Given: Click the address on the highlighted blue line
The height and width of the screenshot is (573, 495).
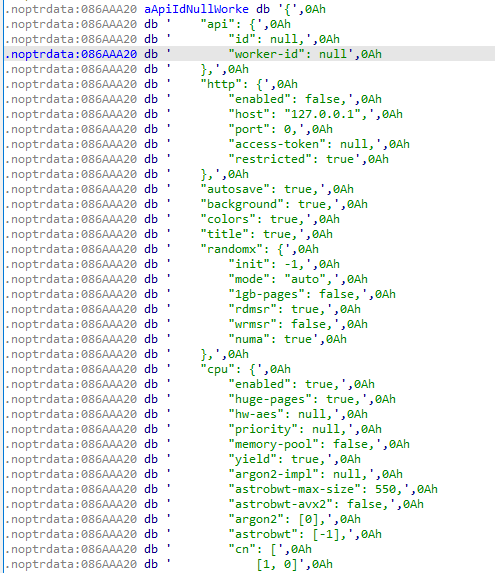Looking at the screenshot, I should pyautogui.click(x=71, y=54).
